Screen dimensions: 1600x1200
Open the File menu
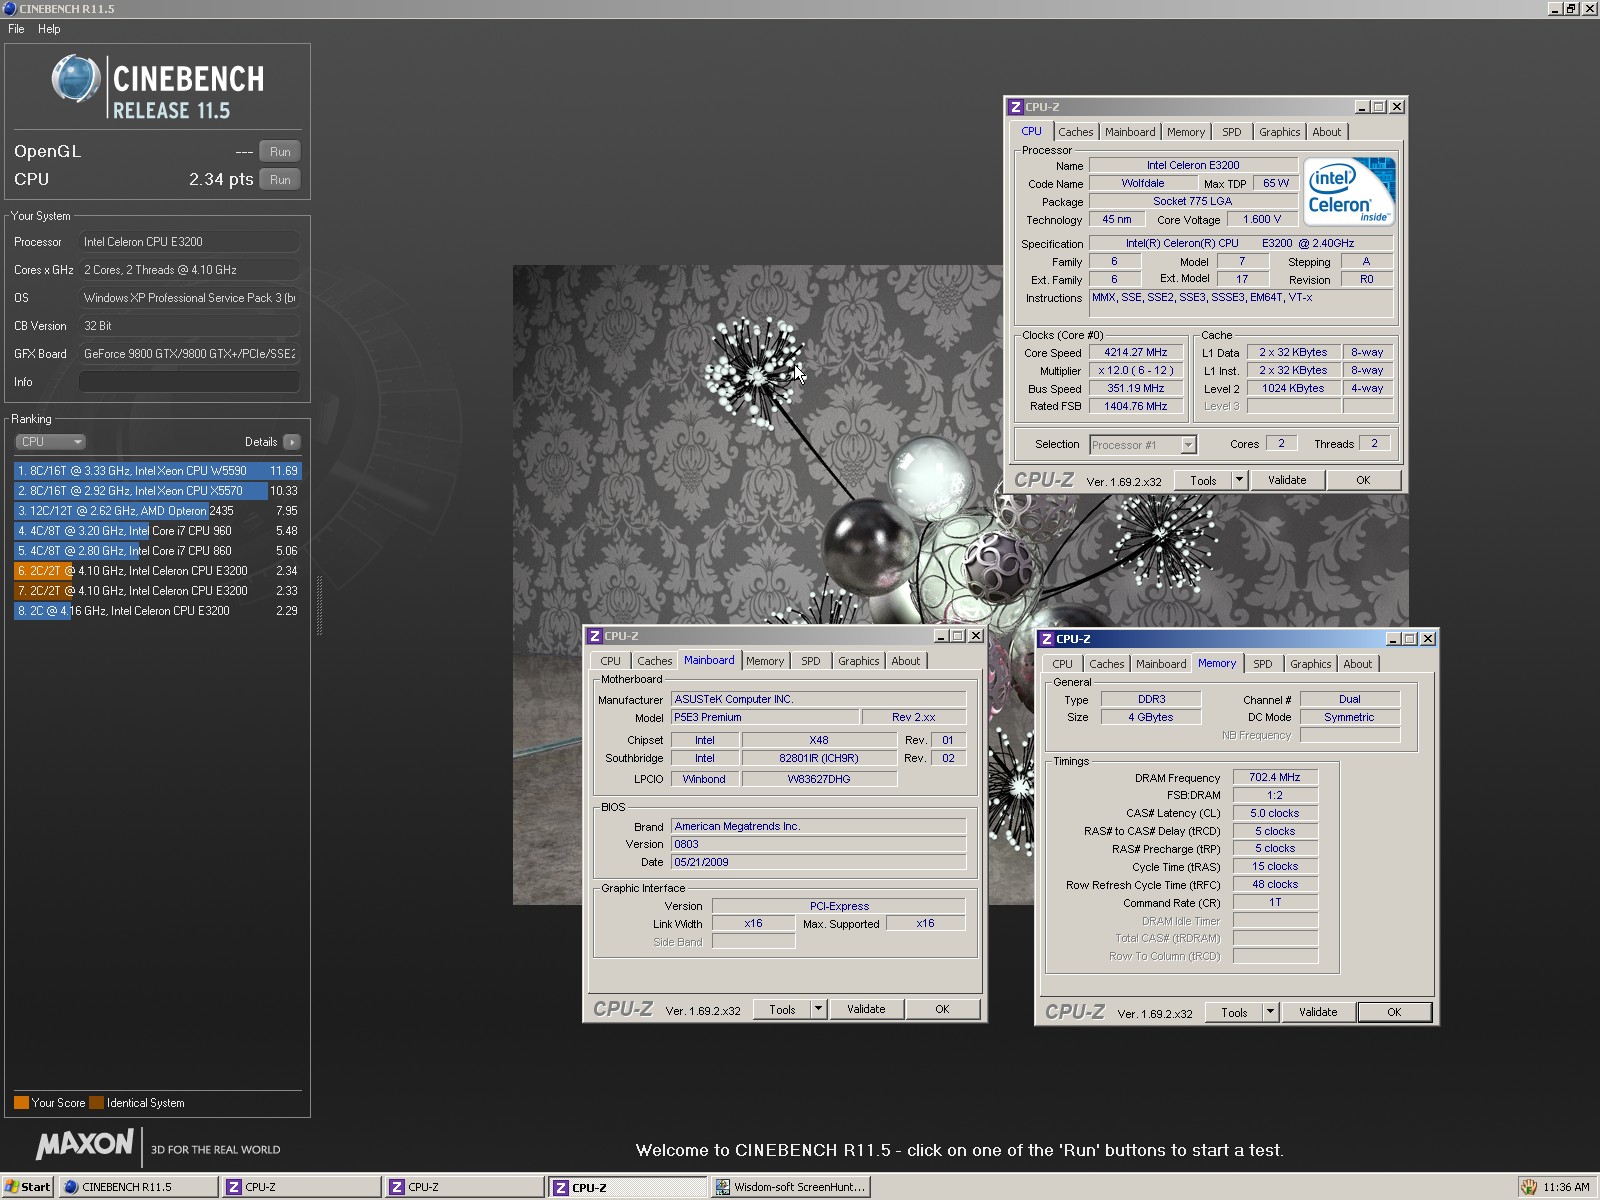point(16,29)
